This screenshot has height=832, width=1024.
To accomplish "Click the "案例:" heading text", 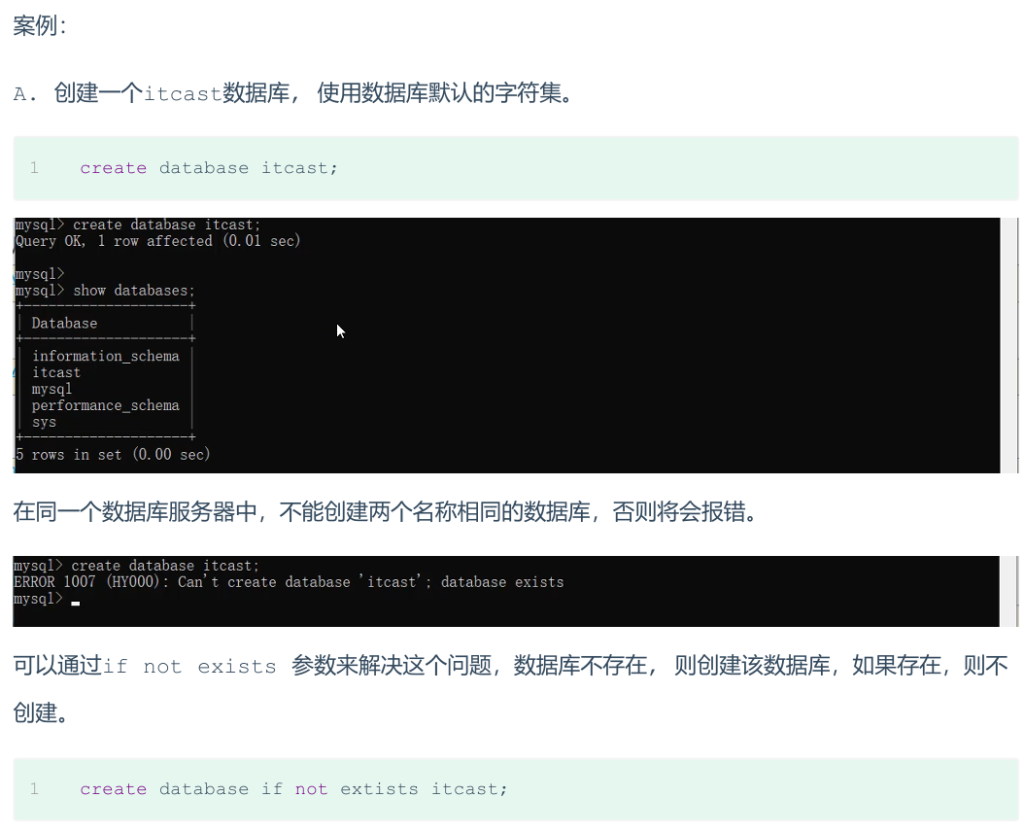I will (40, 27).
